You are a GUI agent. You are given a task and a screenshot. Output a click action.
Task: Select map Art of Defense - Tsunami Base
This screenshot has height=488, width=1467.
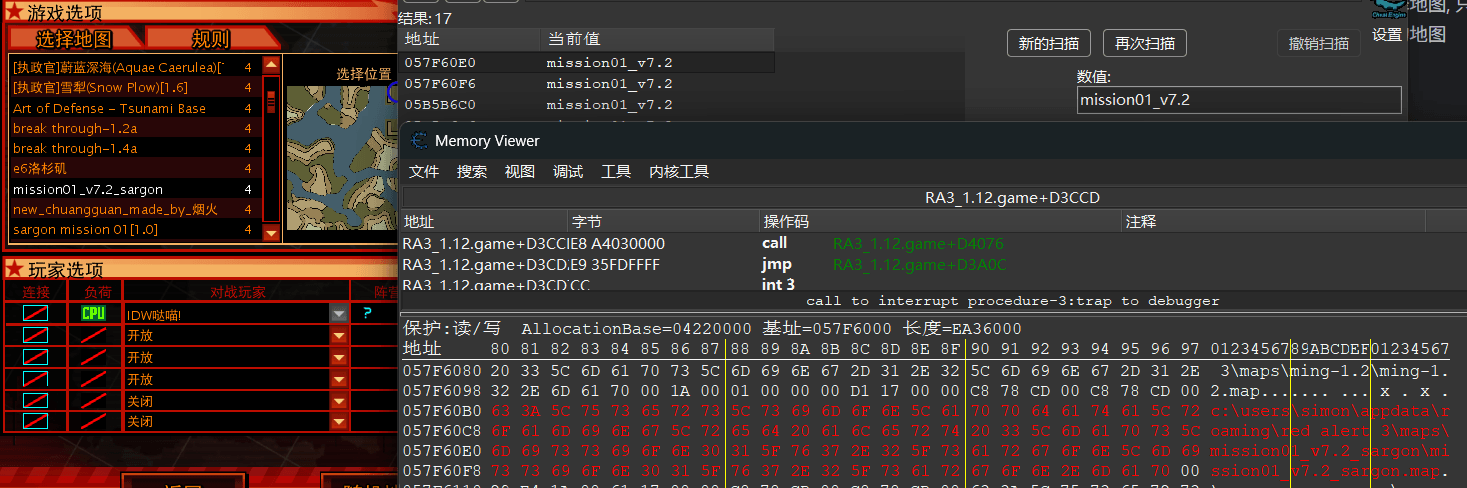click(133, 108)
